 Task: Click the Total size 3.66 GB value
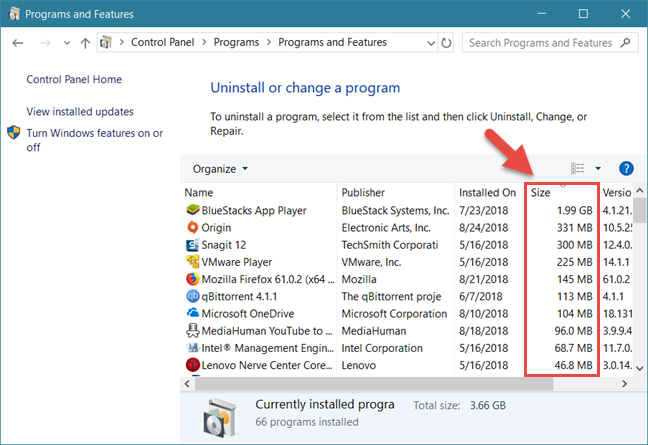click(488, 405)
